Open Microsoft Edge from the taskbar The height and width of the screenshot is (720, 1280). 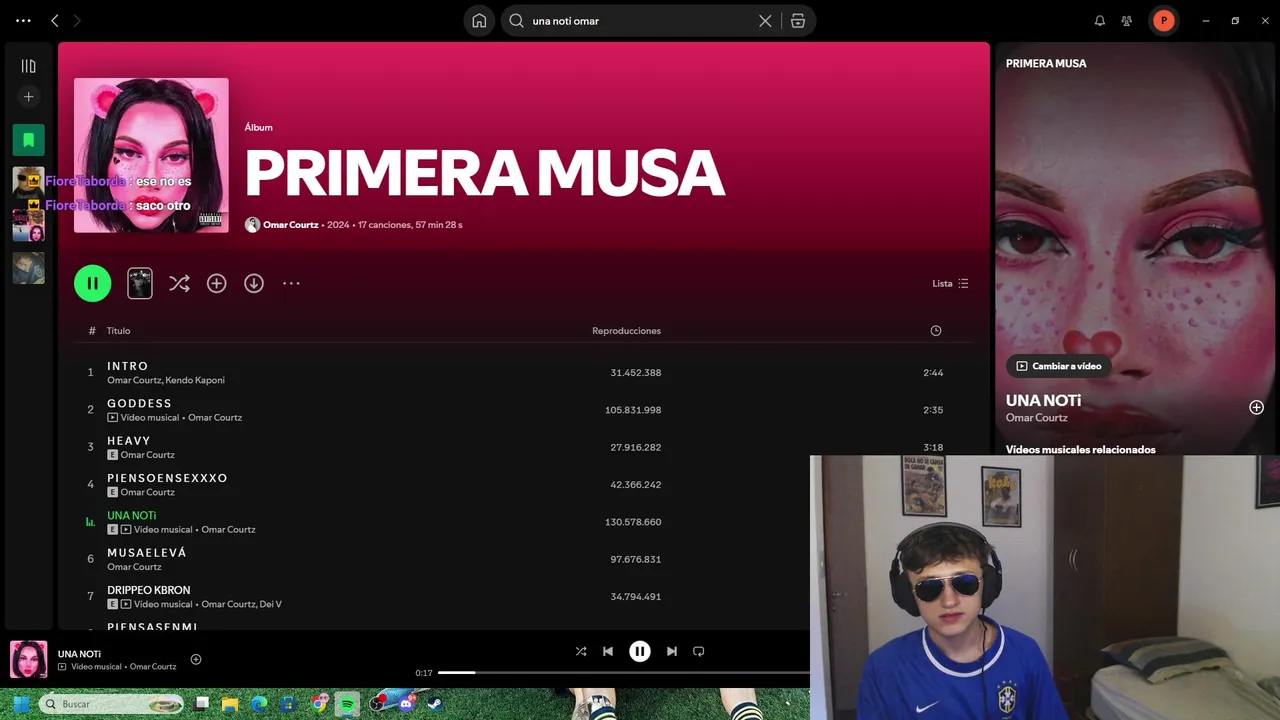259,704
